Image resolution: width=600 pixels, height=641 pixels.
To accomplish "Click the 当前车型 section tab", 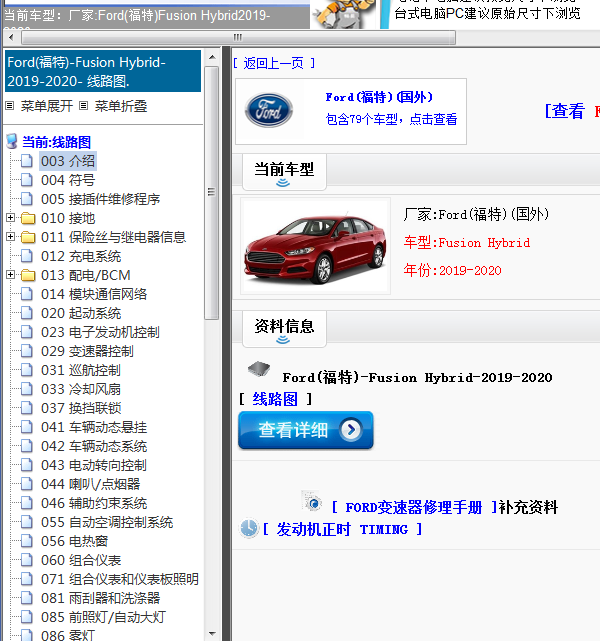I will (284, 172).
